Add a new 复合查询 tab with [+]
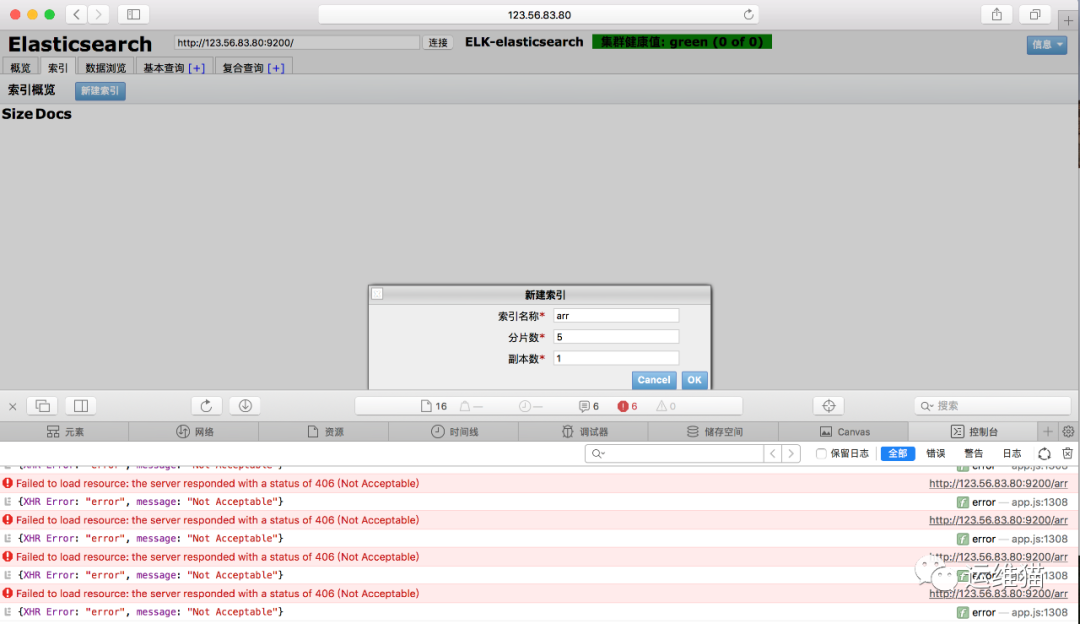The height and width of the screenshot is (624, 1080). click(276, 67)
